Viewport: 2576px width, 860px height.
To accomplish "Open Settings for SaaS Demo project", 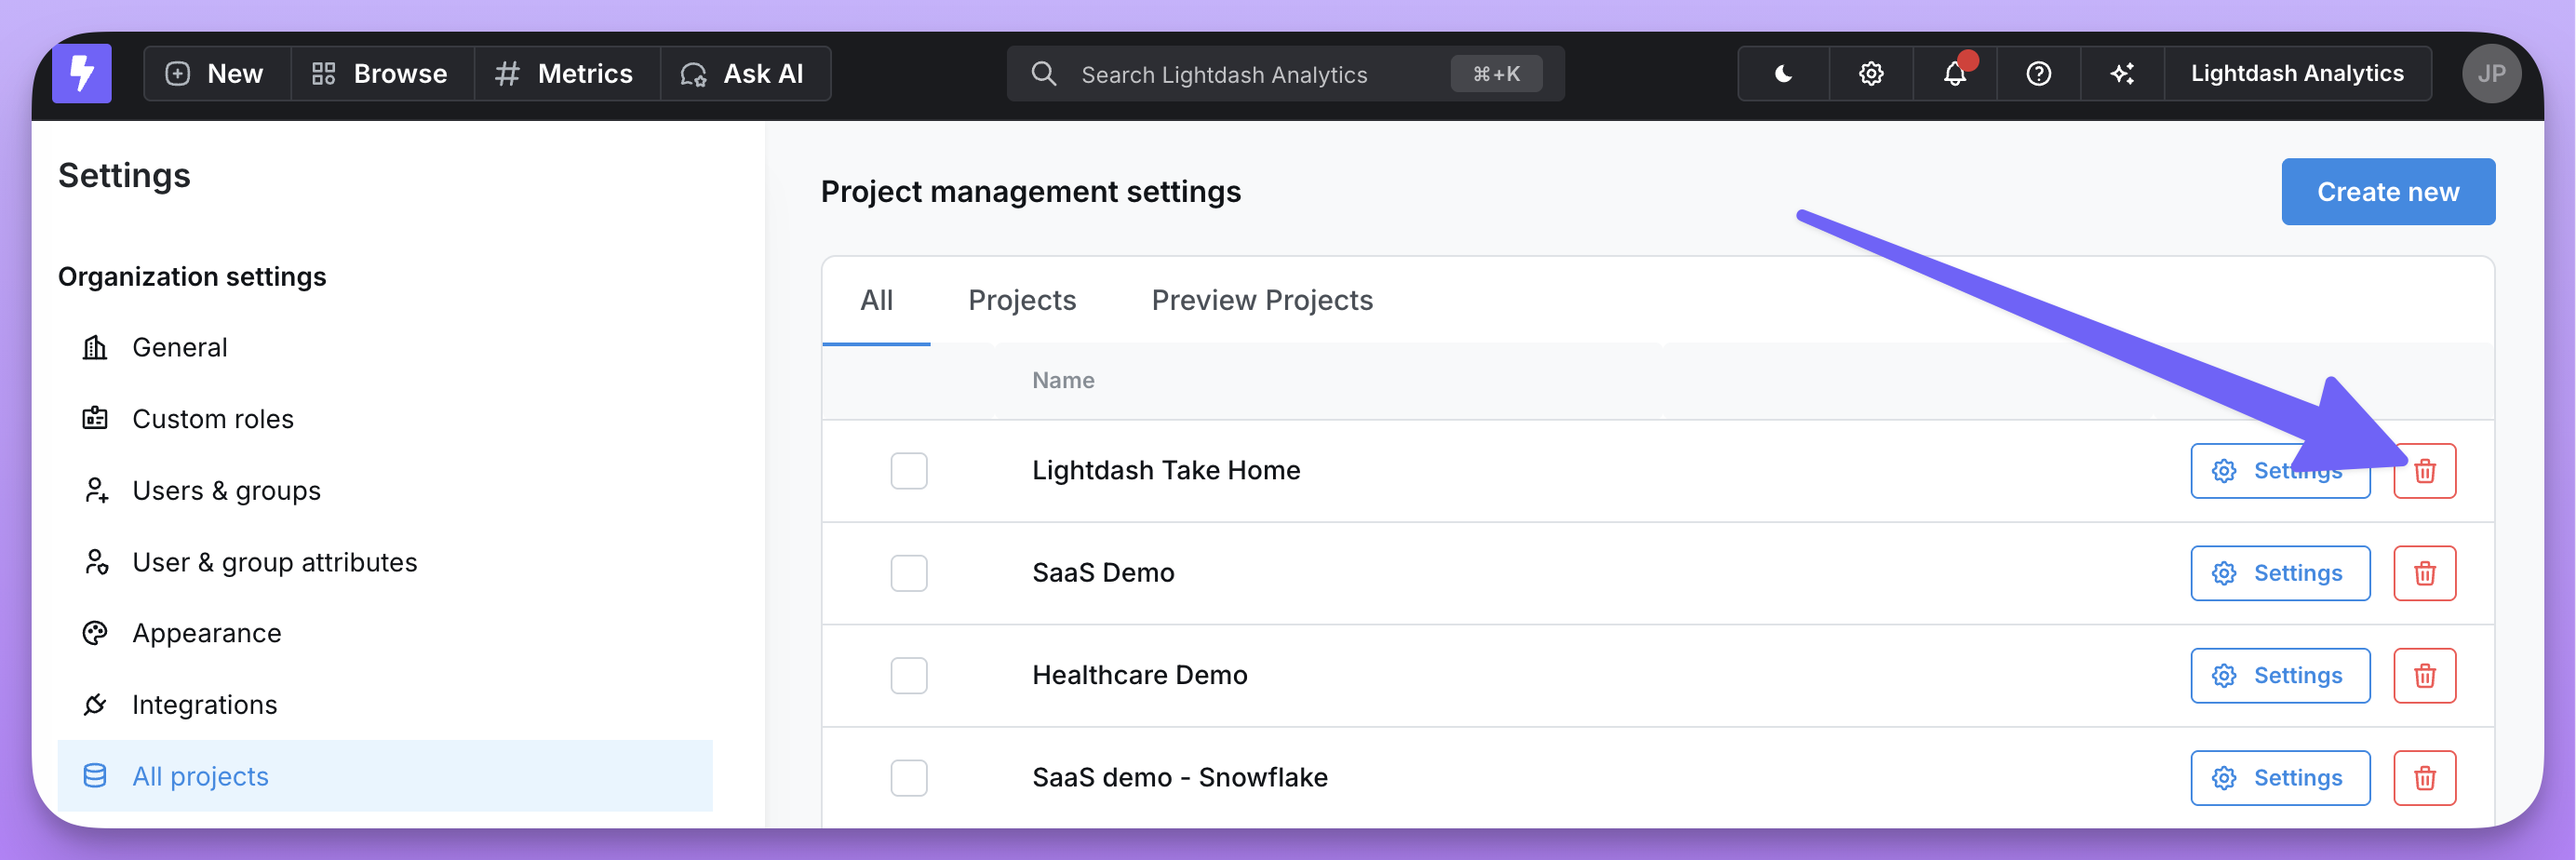I will pyautogui.click(x=2279, y=573).
